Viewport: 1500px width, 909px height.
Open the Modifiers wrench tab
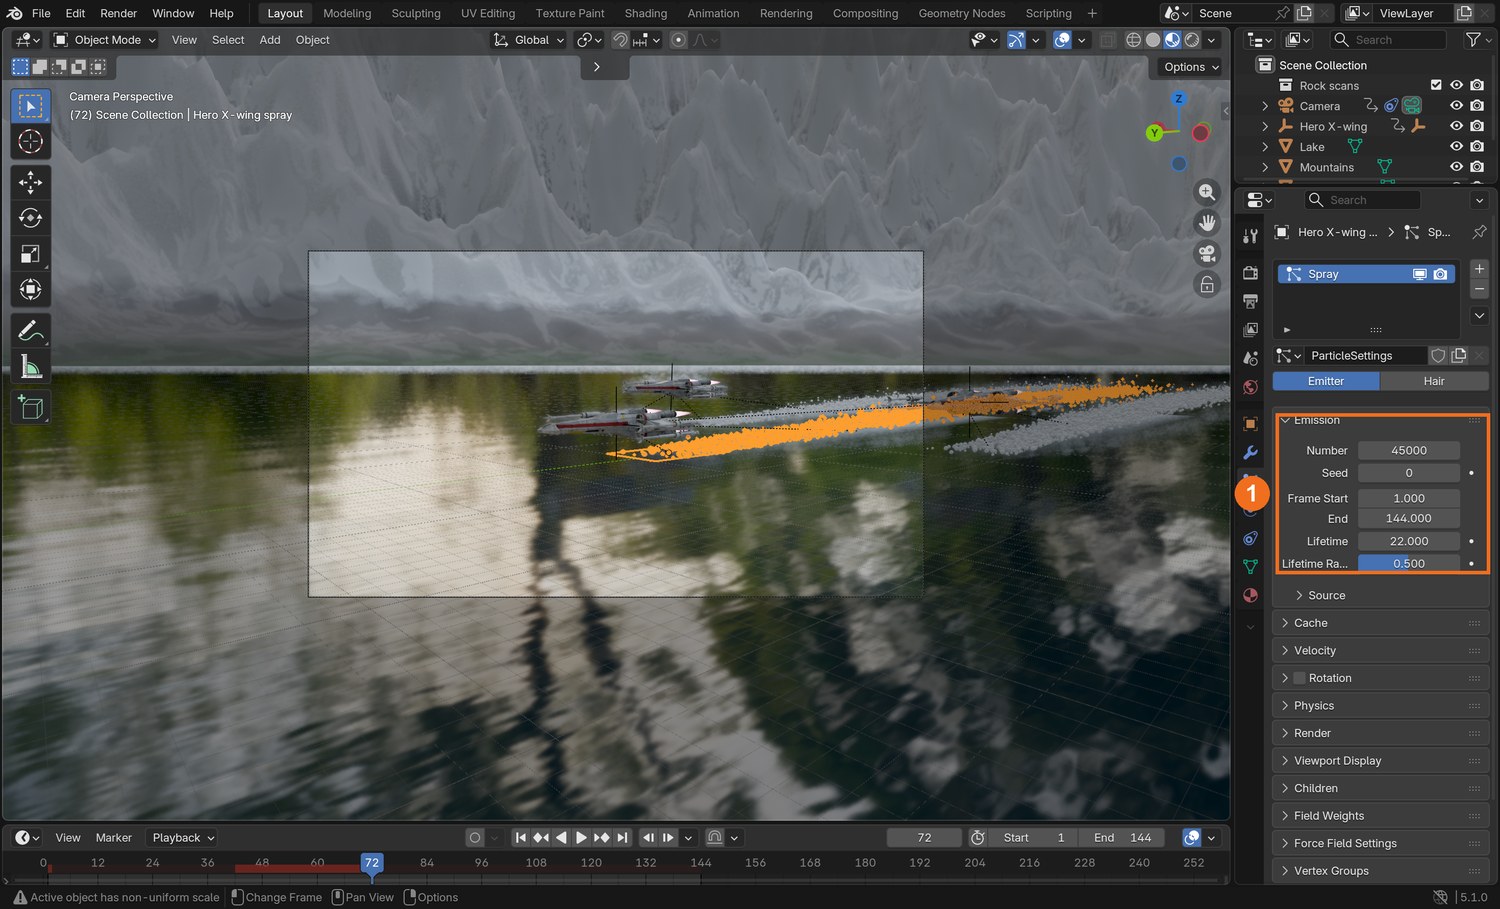click(x=1250, y=452)
